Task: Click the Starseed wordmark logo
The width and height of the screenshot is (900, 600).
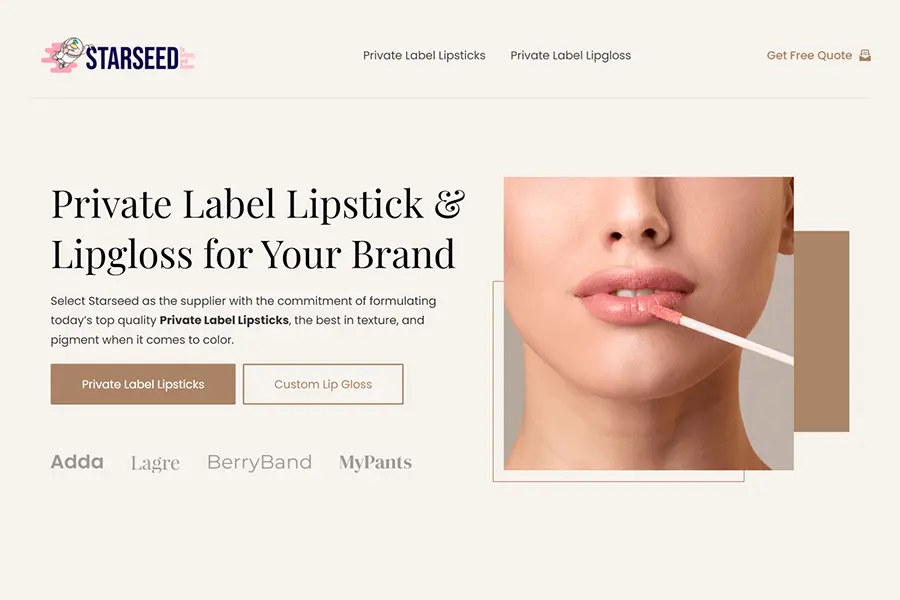Action: tap(131, 57)
